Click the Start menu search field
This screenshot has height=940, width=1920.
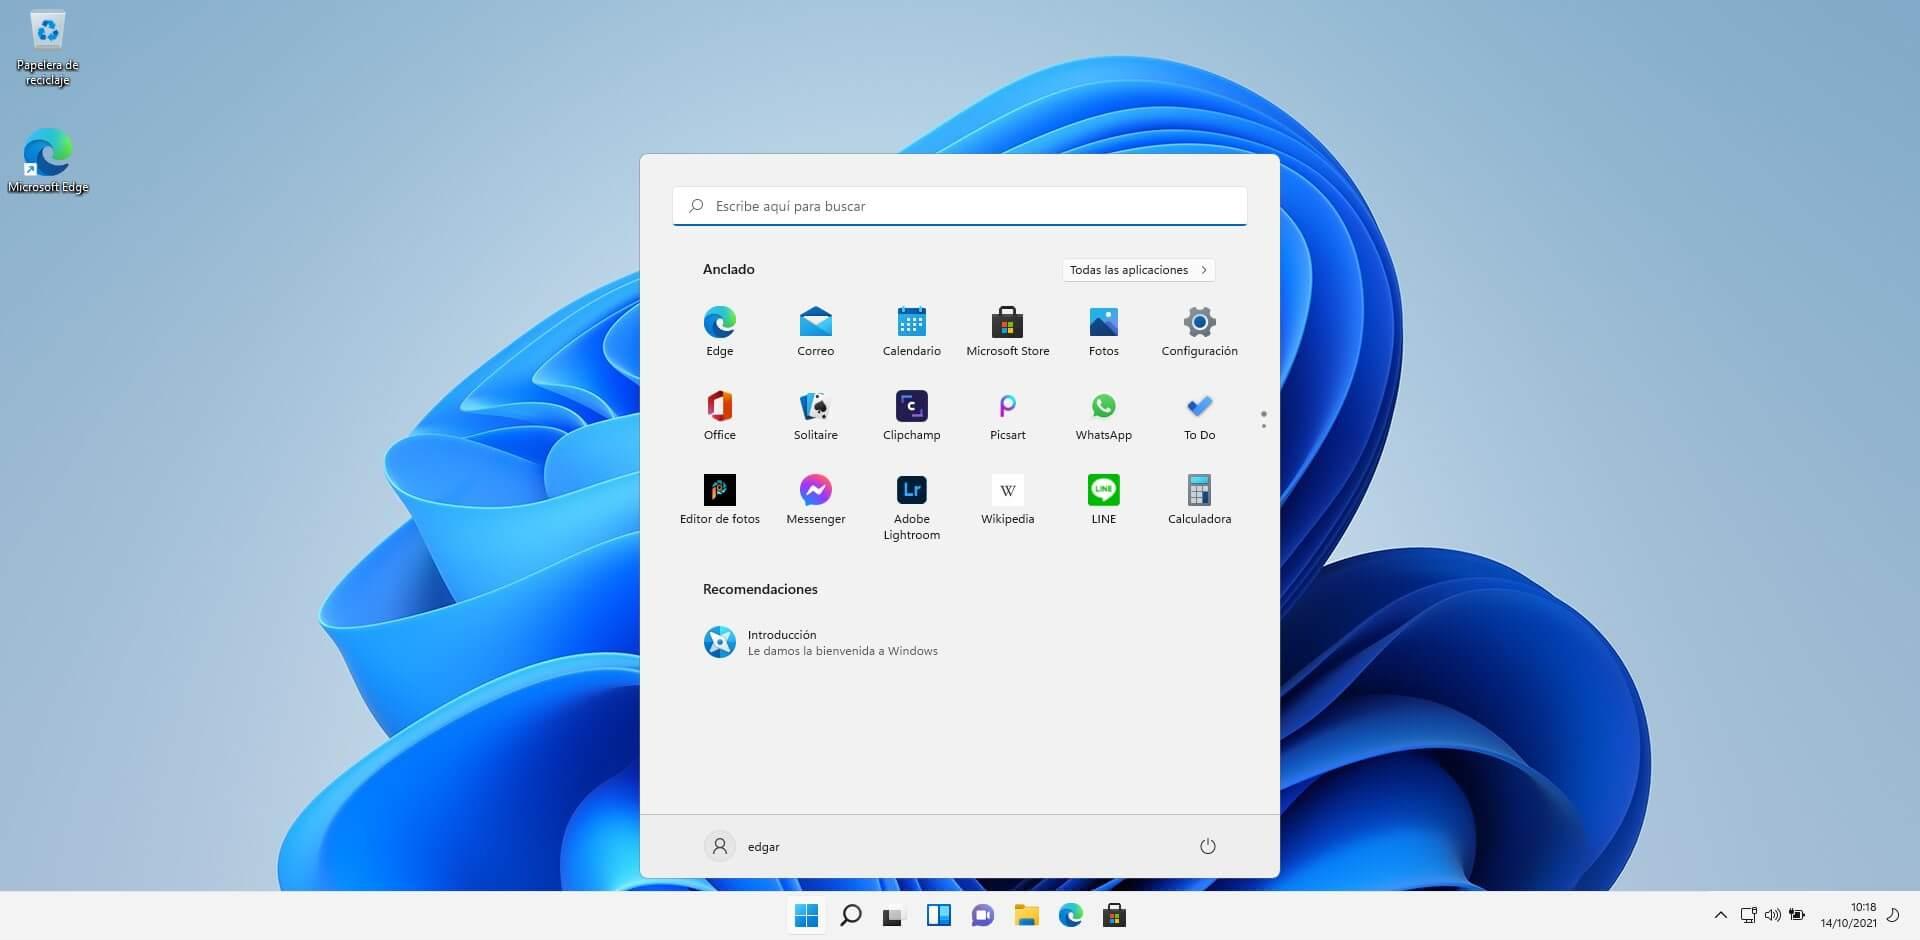[959, 206]
